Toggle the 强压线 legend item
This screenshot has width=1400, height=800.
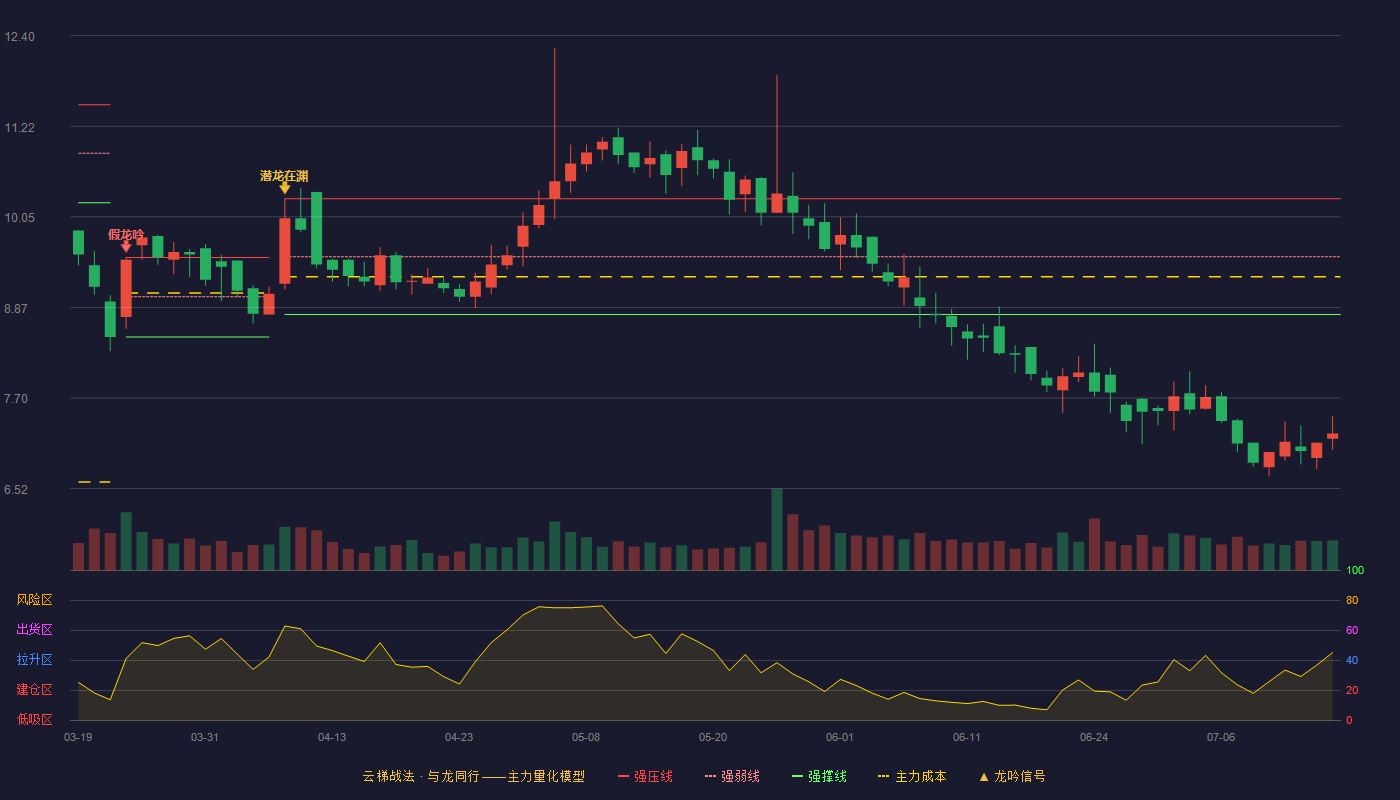coord(645,776)
